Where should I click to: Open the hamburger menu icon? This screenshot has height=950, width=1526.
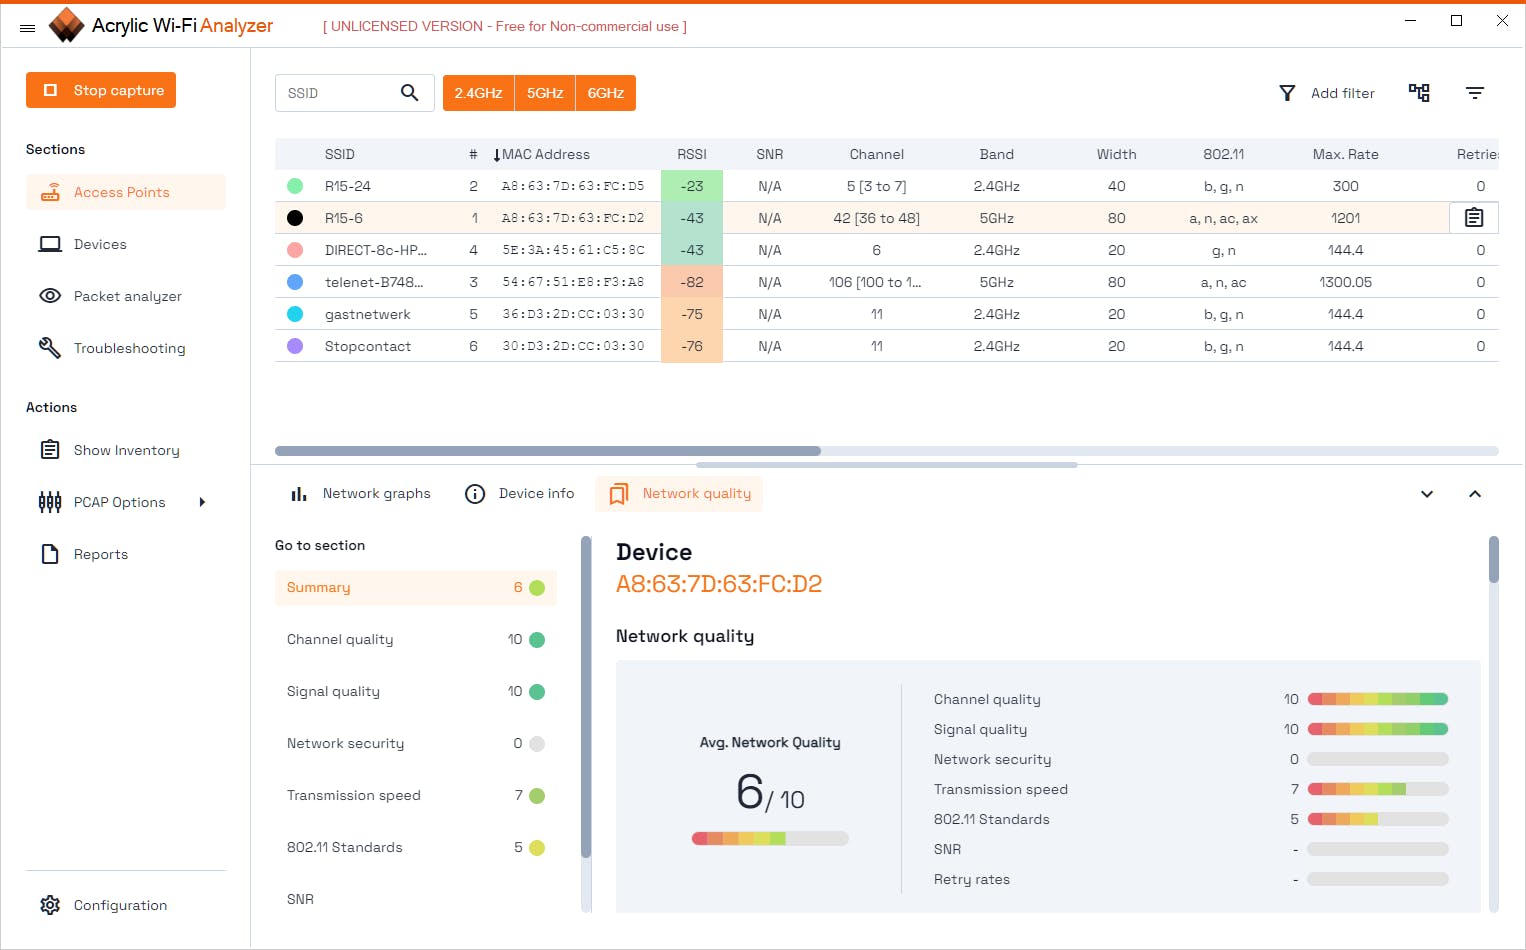27,28
